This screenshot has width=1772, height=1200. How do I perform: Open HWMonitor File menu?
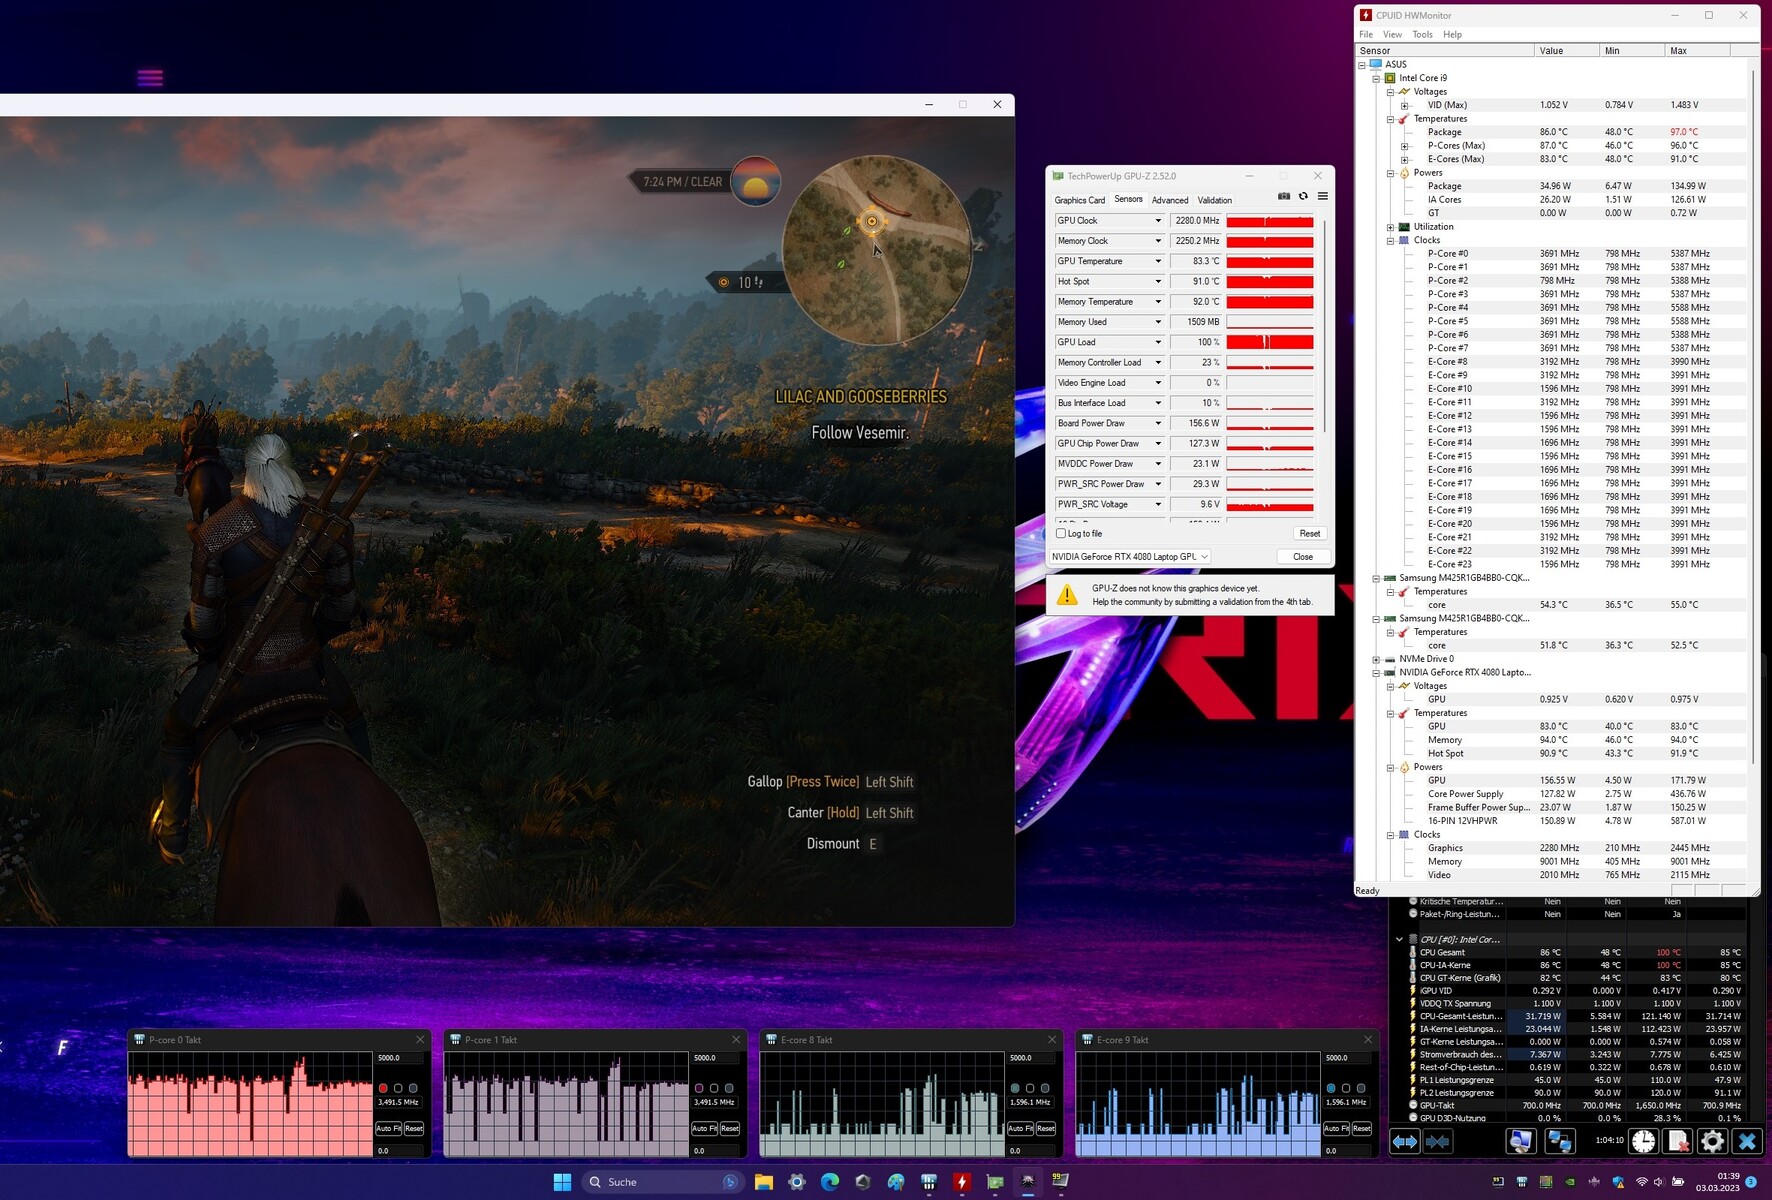click(1366, 34)
